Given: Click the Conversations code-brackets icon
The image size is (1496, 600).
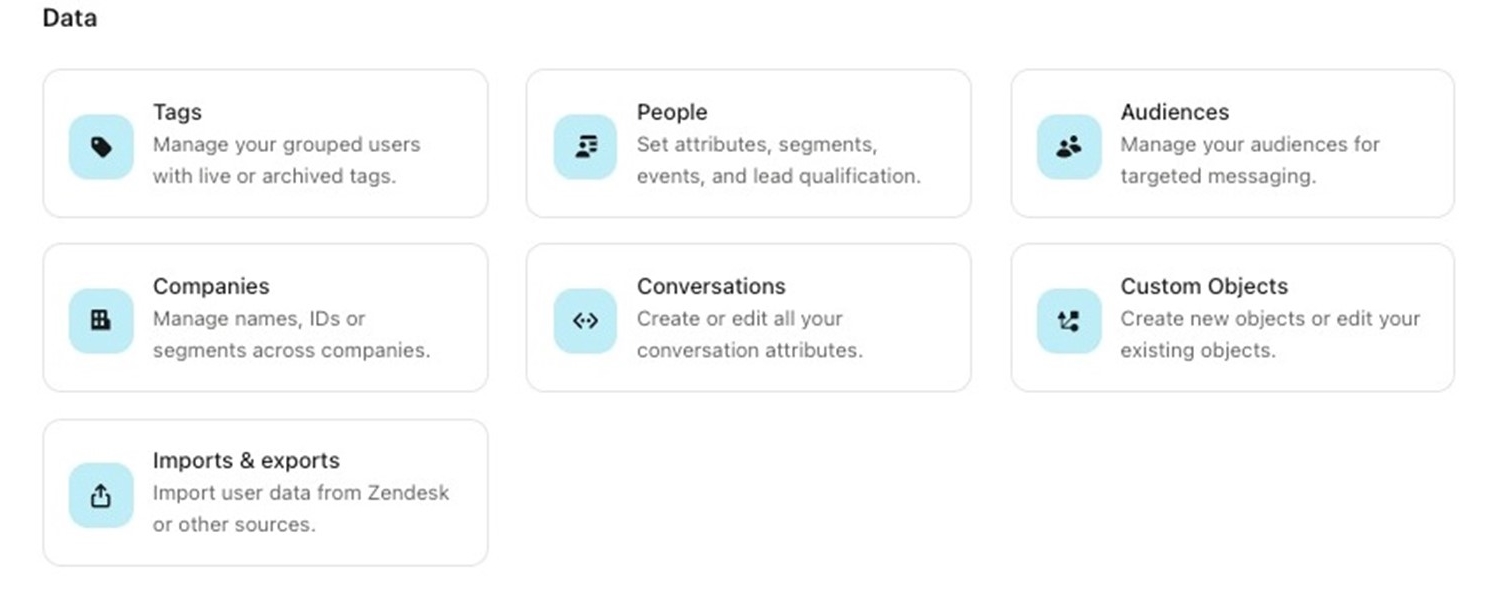Looking at the screenshot, I should pos(585,321).
